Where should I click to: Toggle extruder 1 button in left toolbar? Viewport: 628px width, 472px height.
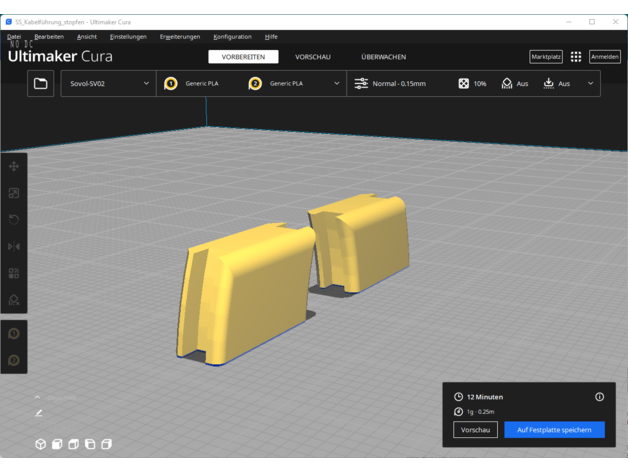point(14,334)
